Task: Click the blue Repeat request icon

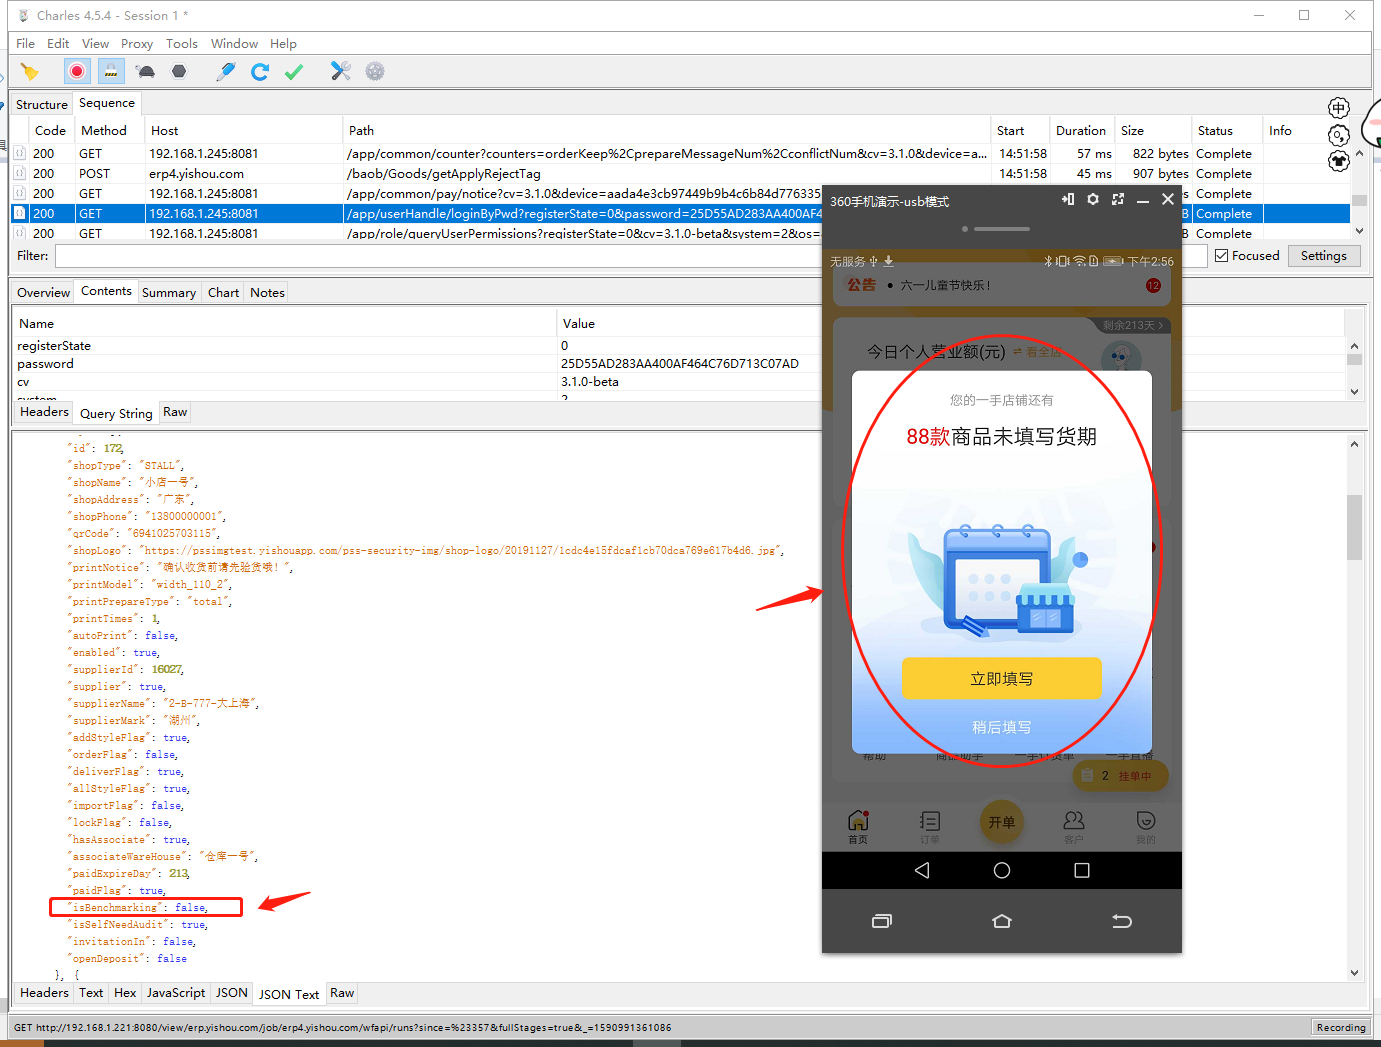Action: click(260, 71)
